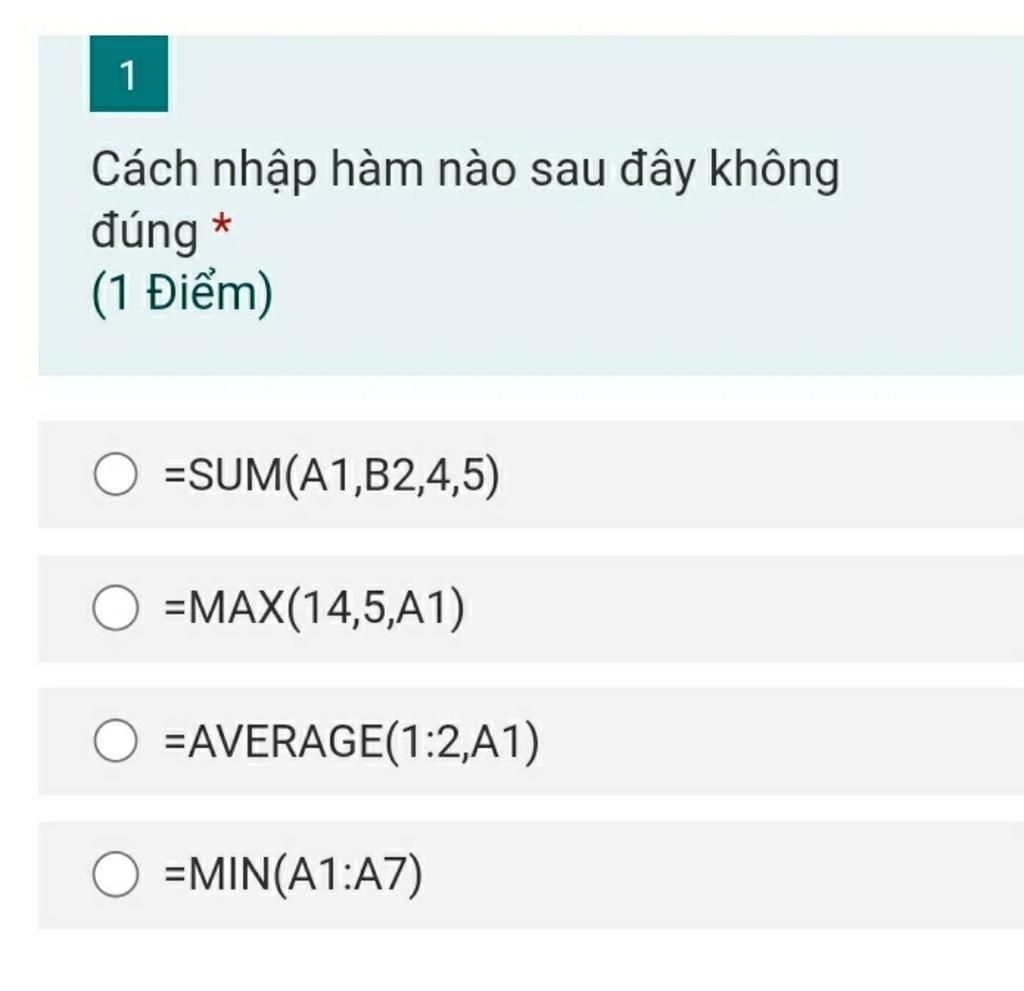Click the teal question number 1 badge
The height and width of the screenshot is (991, 1024).
pyautogui.click(x=128, y=75)
